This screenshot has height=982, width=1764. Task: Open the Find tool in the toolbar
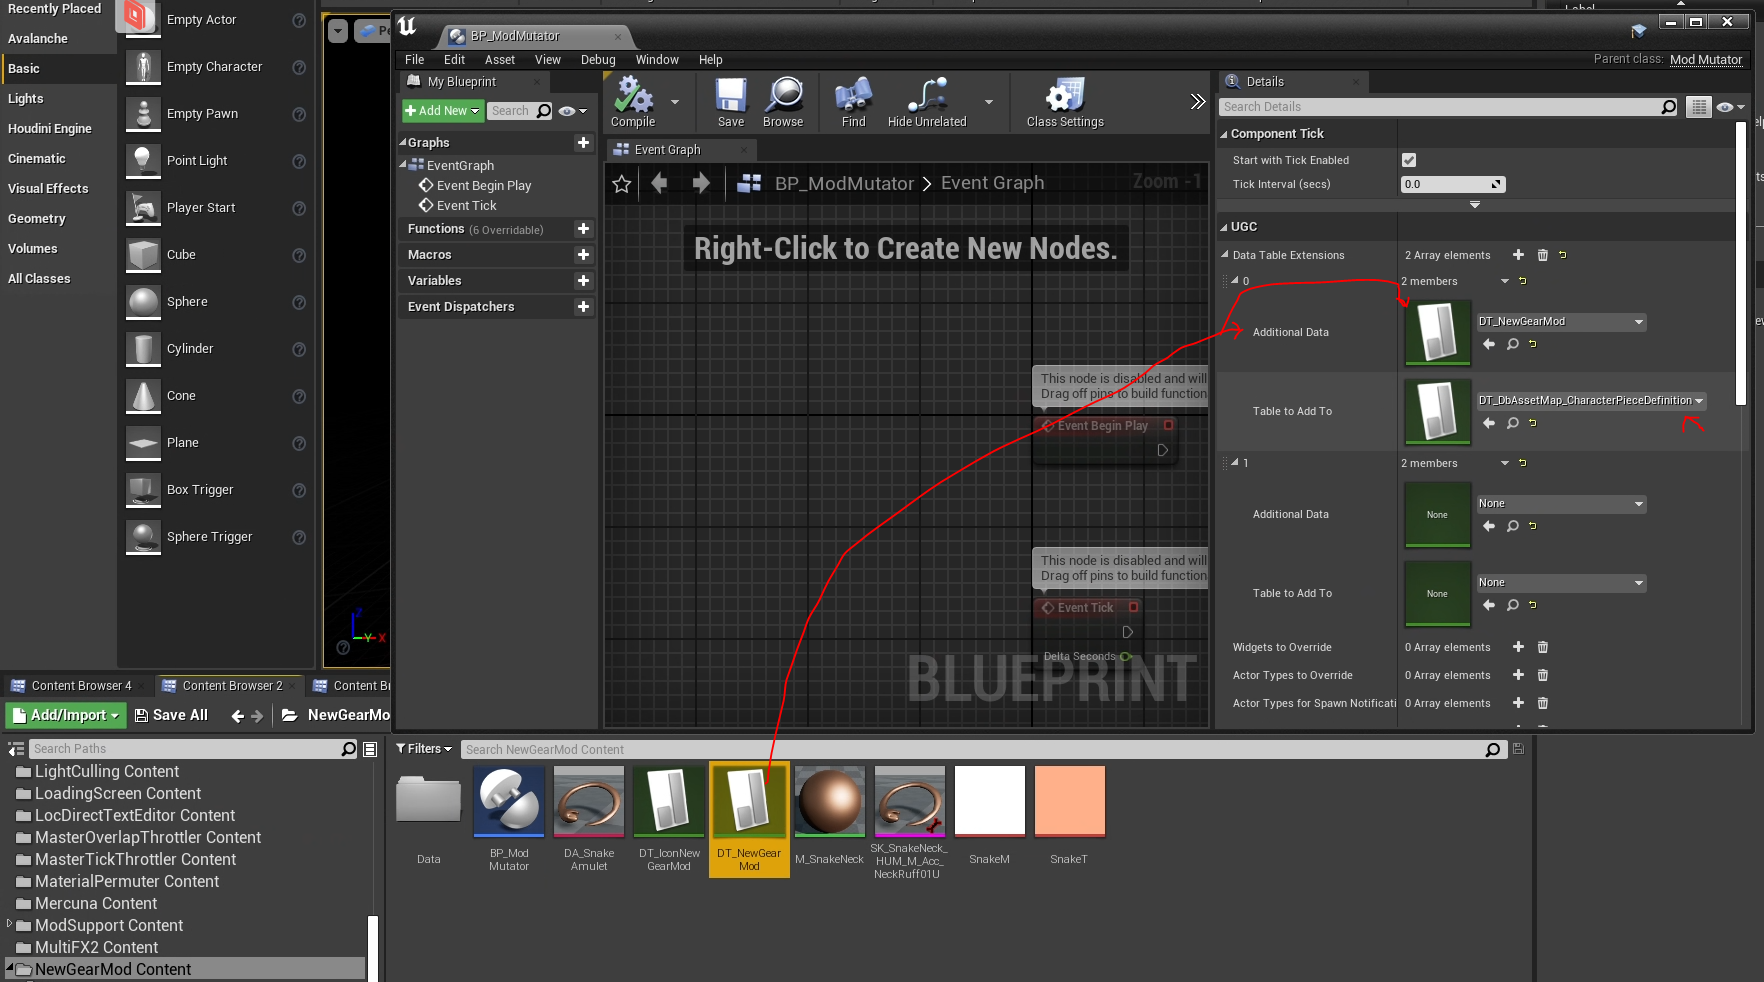853,102
